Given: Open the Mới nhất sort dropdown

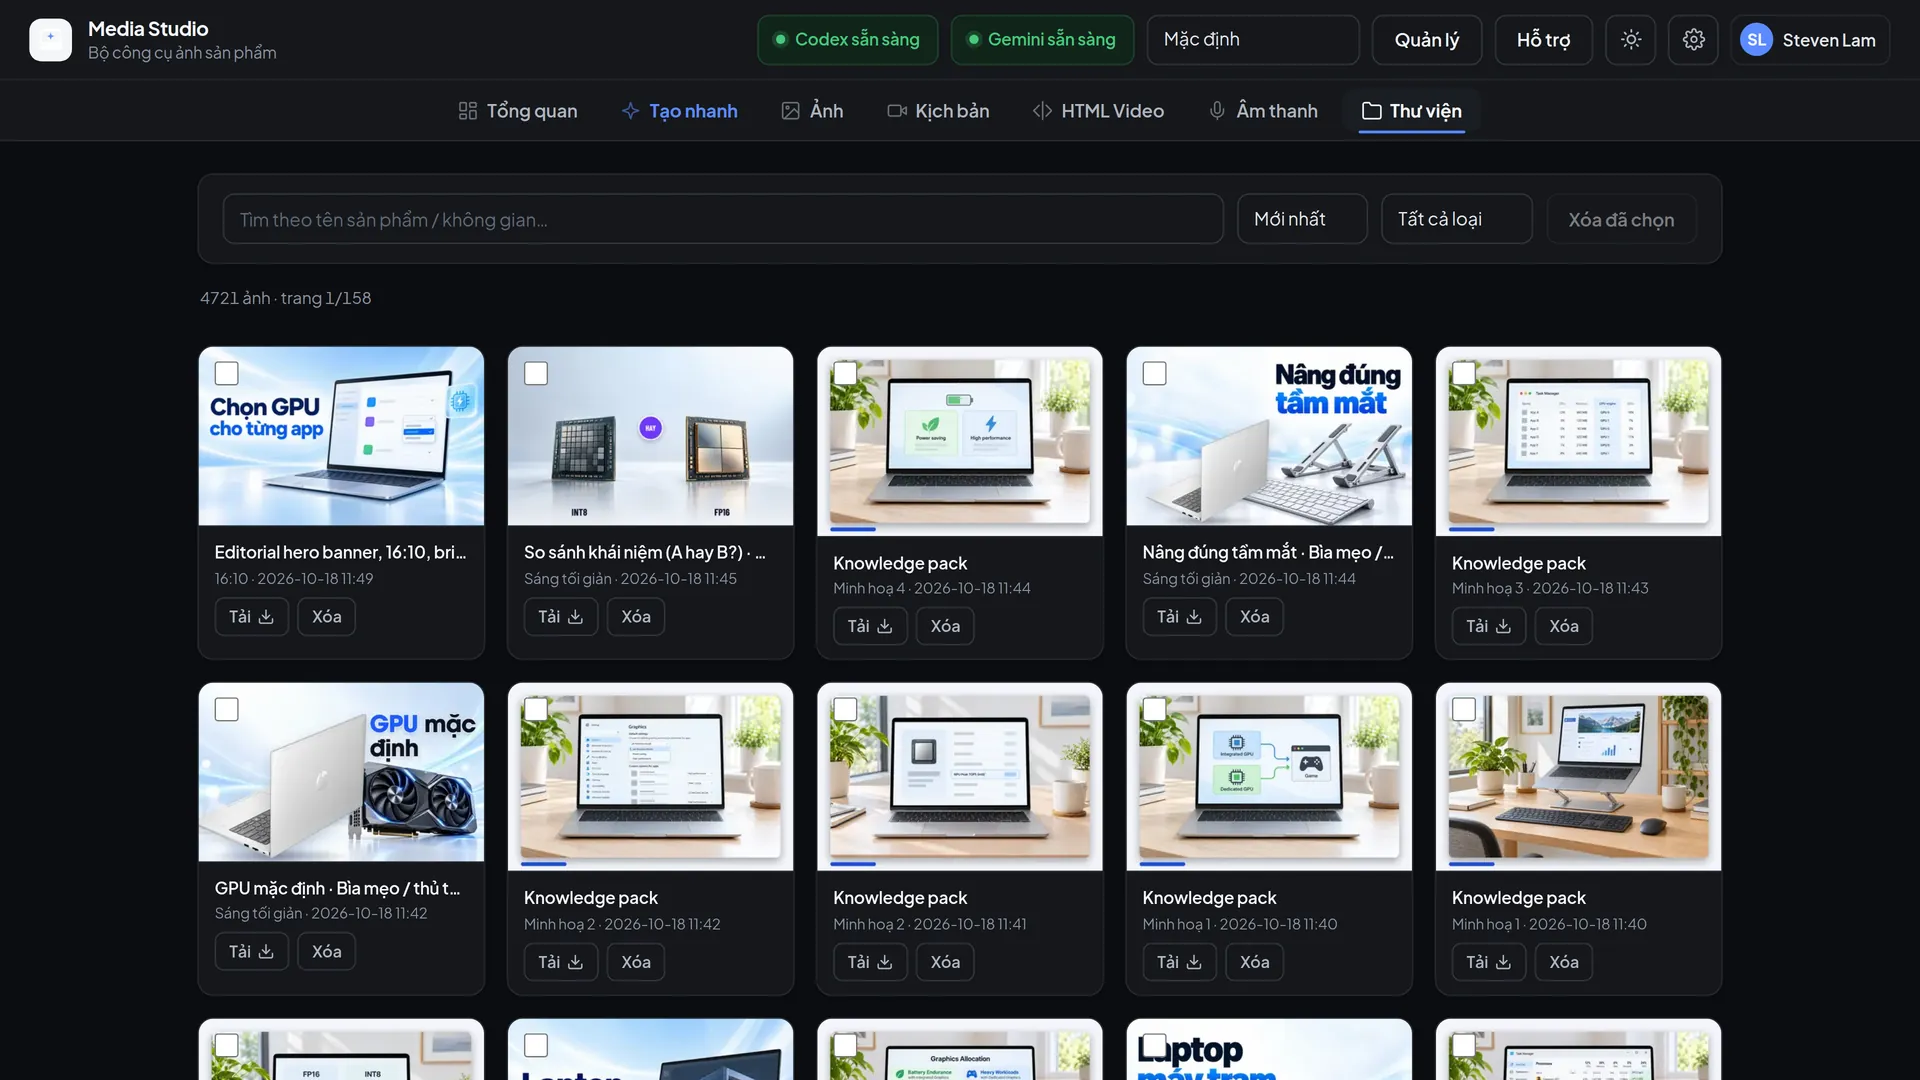Looking at the screenshot, I should 1302,219.
